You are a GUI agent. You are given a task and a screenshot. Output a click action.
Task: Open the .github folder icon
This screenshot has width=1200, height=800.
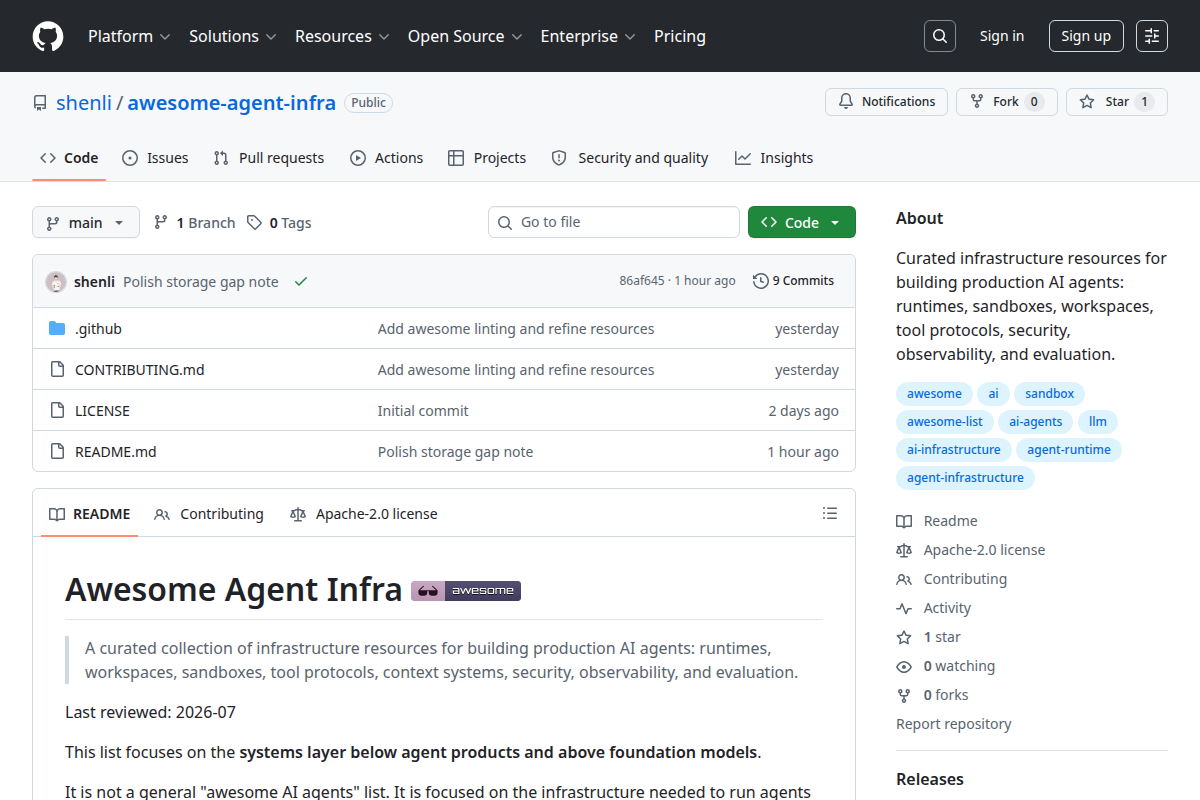pos(57,329)
